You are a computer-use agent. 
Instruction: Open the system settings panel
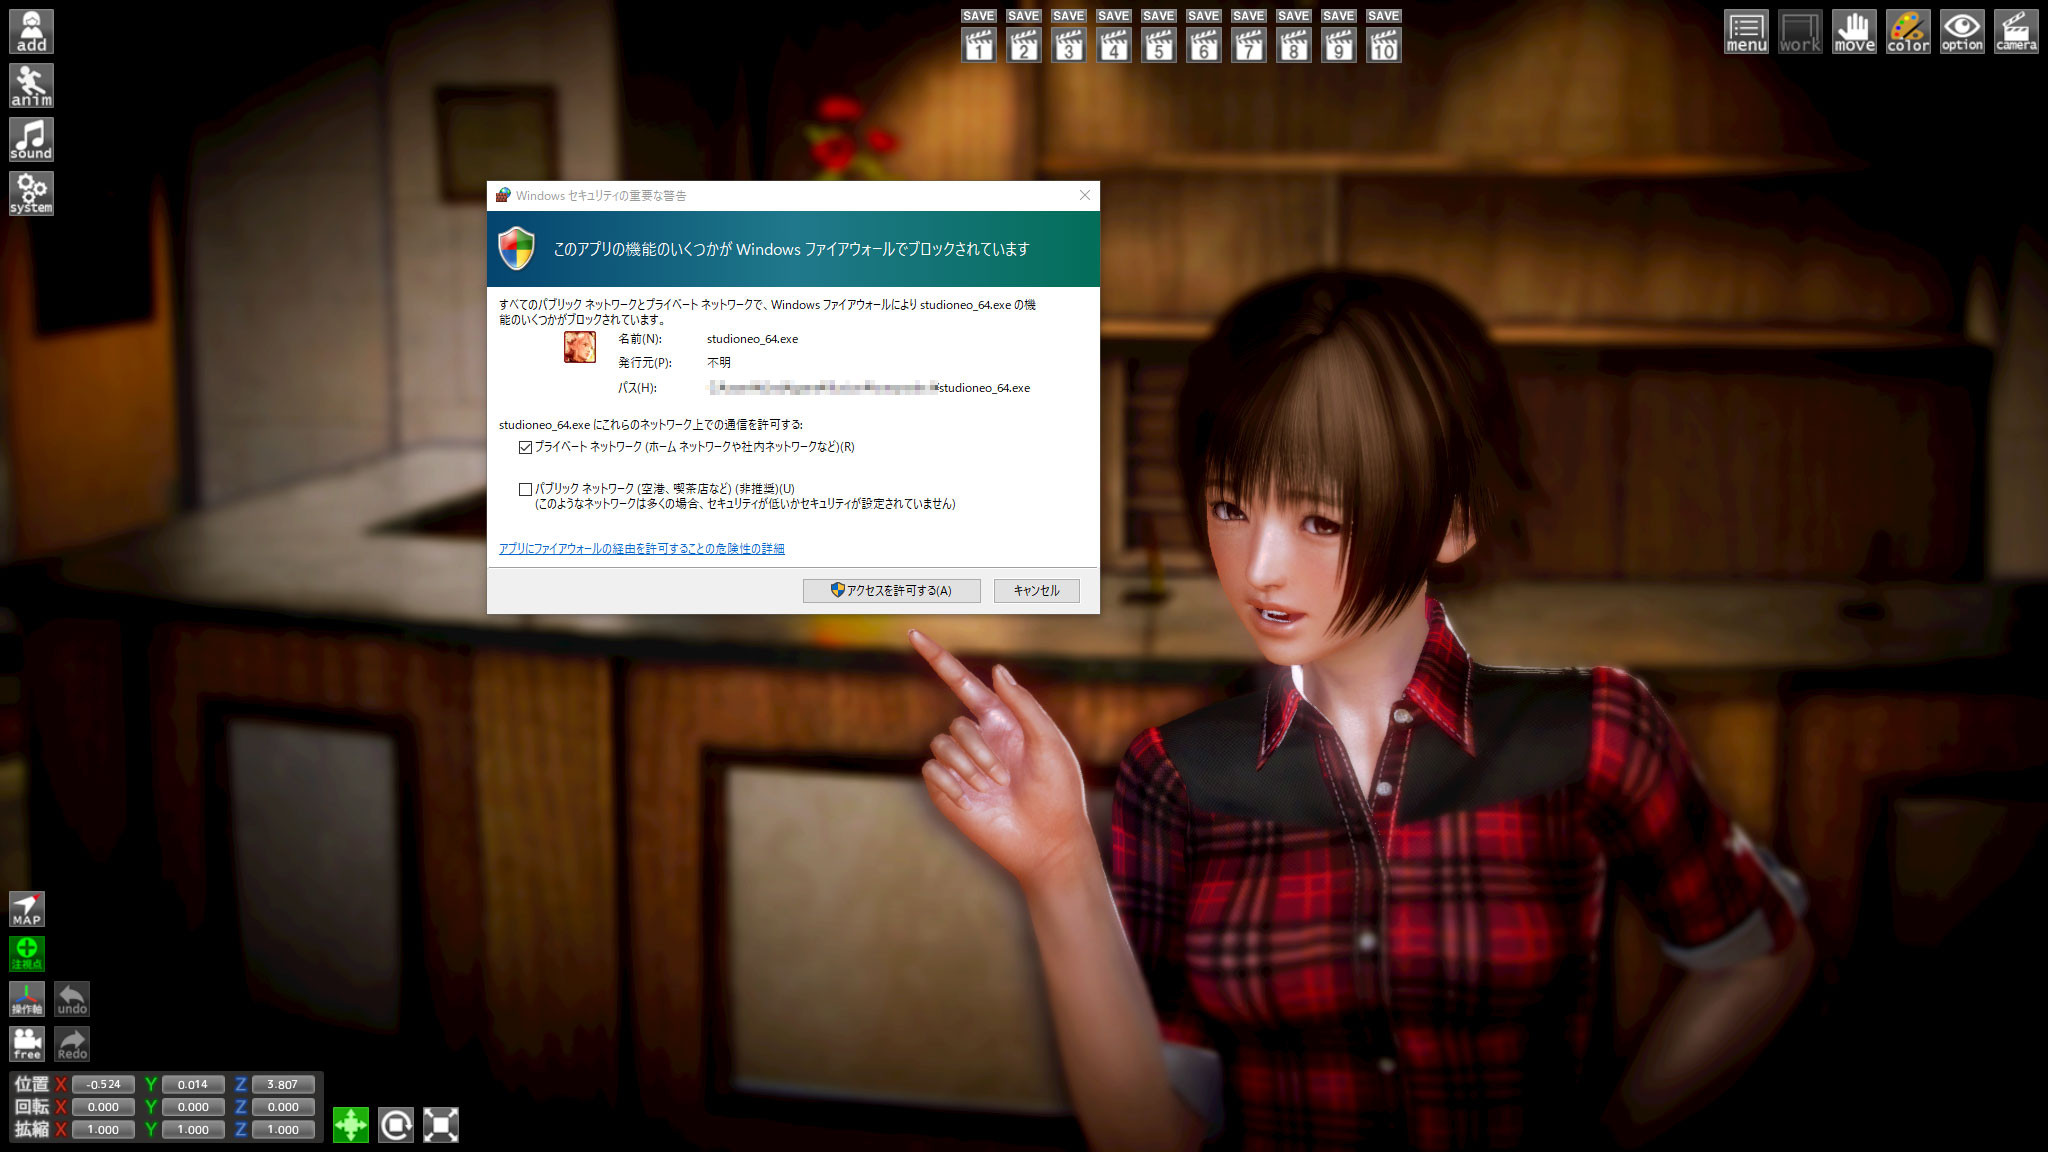click(31, 193)
